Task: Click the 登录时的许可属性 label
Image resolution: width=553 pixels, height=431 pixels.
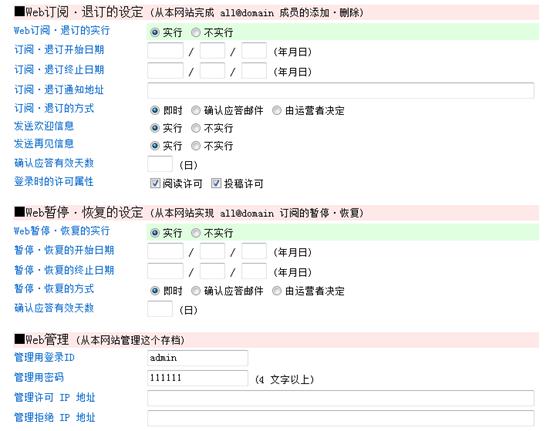Action: pos(54,182)
